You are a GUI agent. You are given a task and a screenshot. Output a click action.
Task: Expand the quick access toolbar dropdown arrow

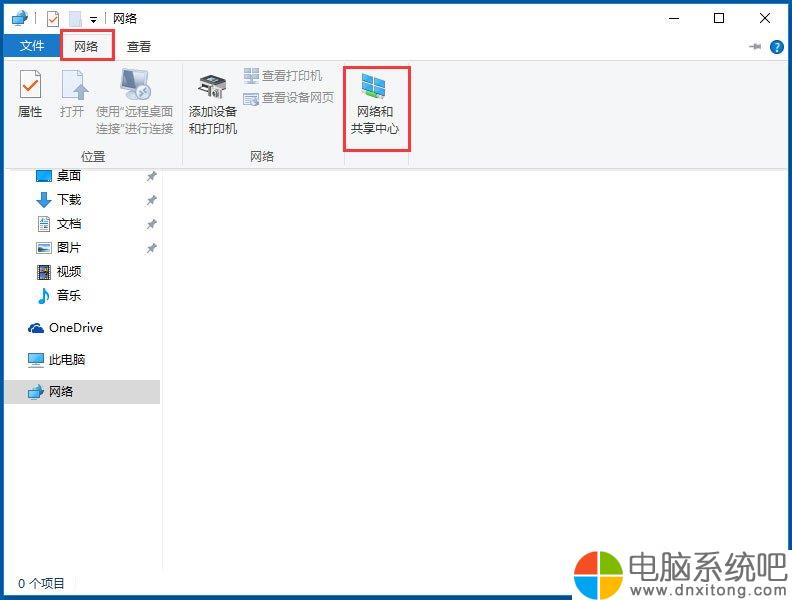coord(93,20)
